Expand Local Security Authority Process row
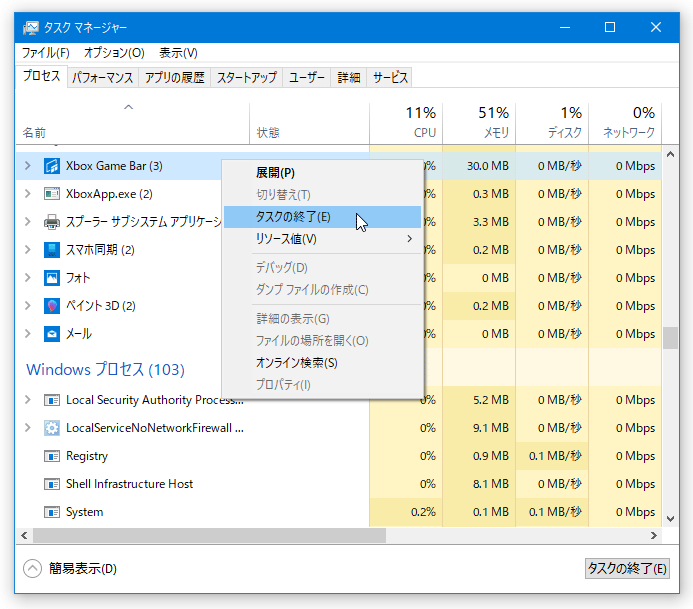This screenshot has width=693, height=609. click(27, 400)
